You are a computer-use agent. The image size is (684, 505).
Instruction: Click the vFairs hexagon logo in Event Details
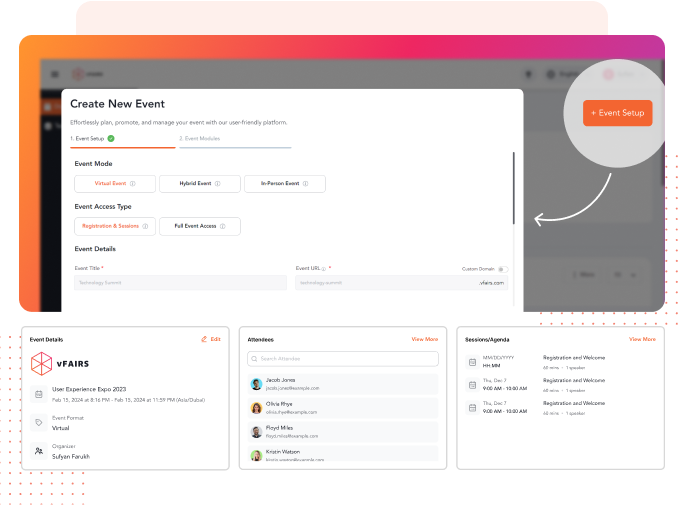(41, 364)
